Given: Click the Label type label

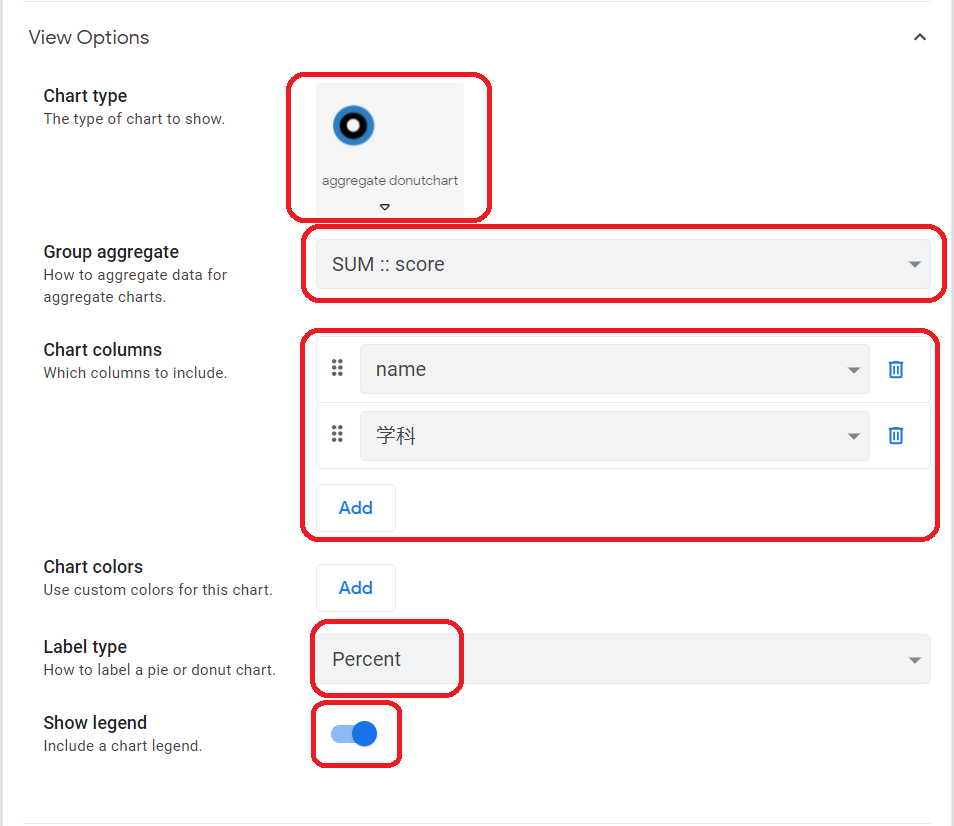Looking at the screenshot, I should click(x=85, y=647).
